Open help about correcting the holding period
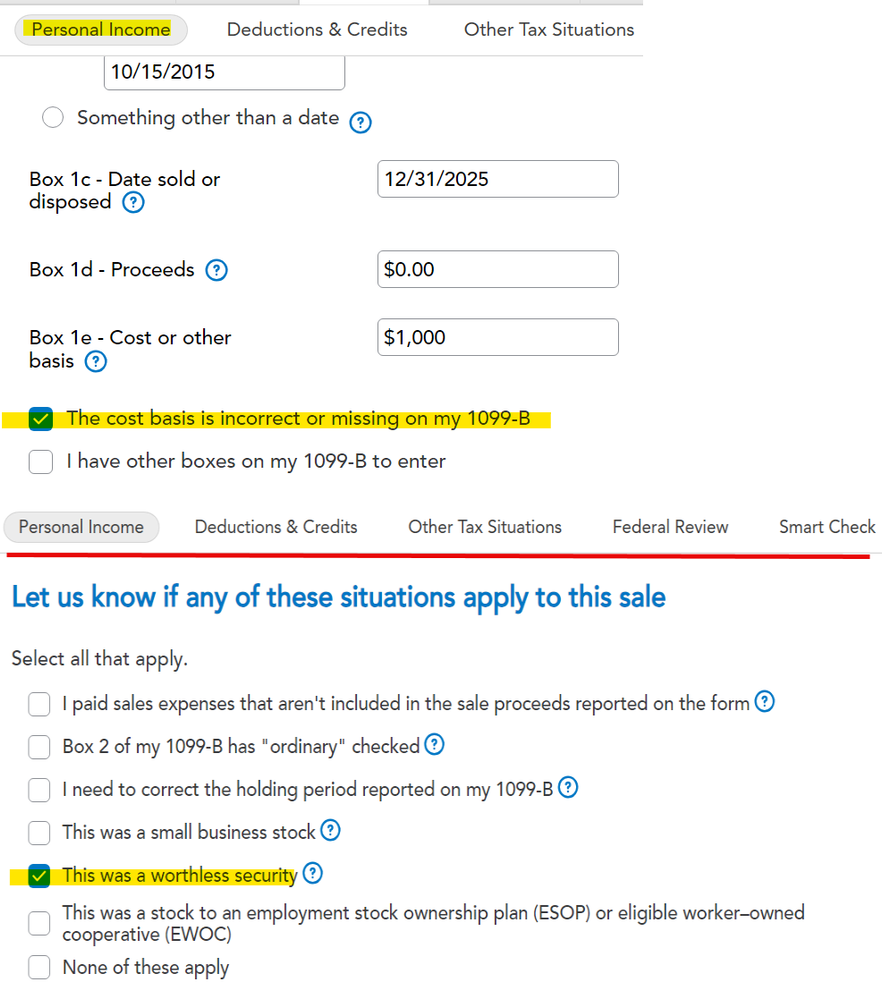Screen dimensions: 882x999 (x=568, y=788)
